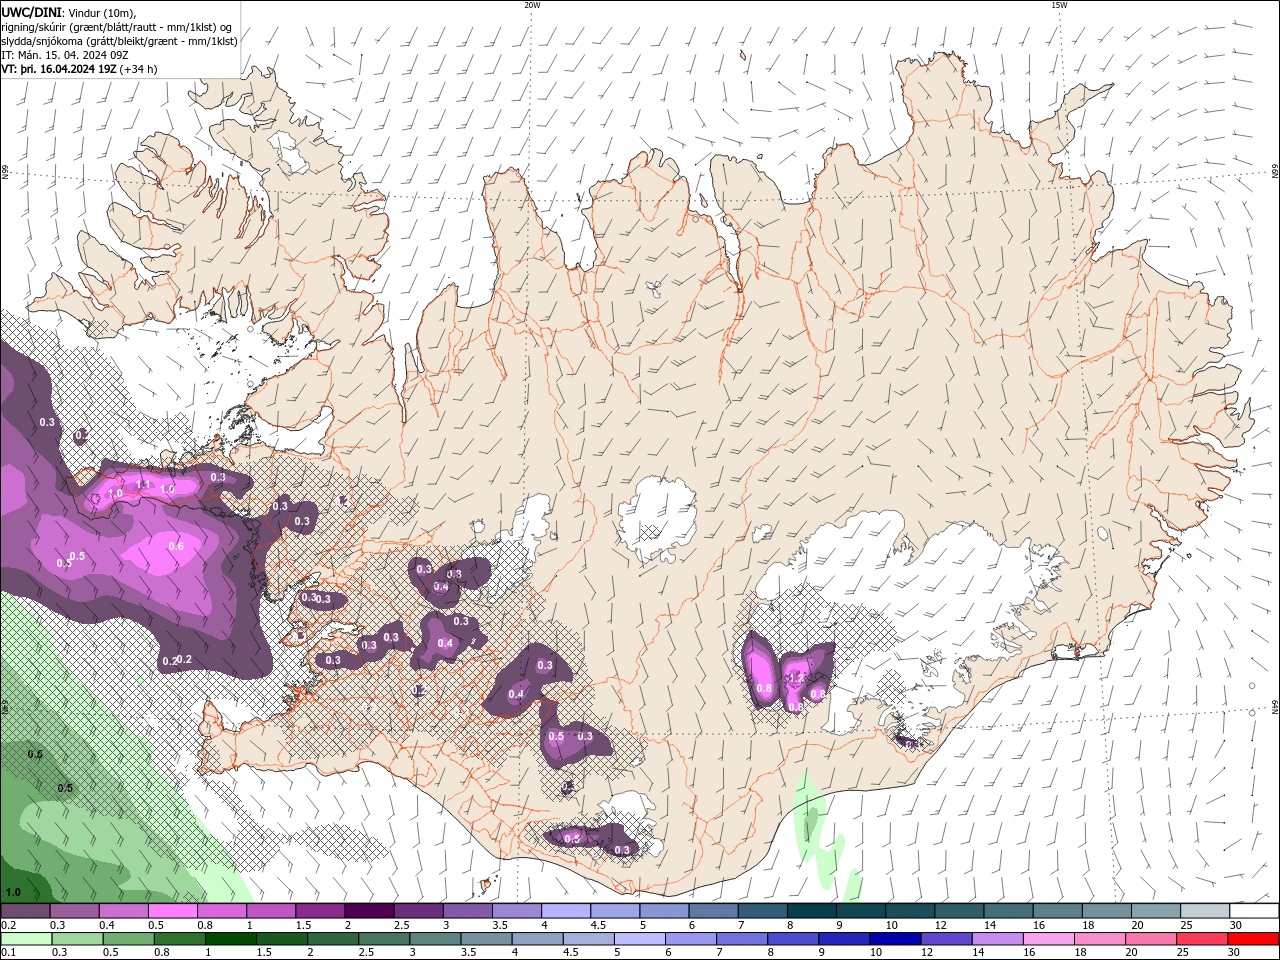
Task: Select pale mint swatch between 0.1 and 0.3, lower row
Action: click(25, 939)
